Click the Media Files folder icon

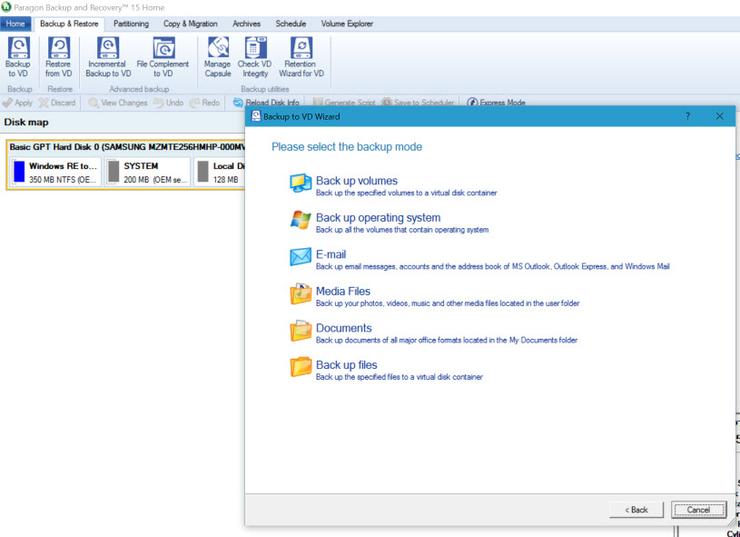click(x=301, y=294)
